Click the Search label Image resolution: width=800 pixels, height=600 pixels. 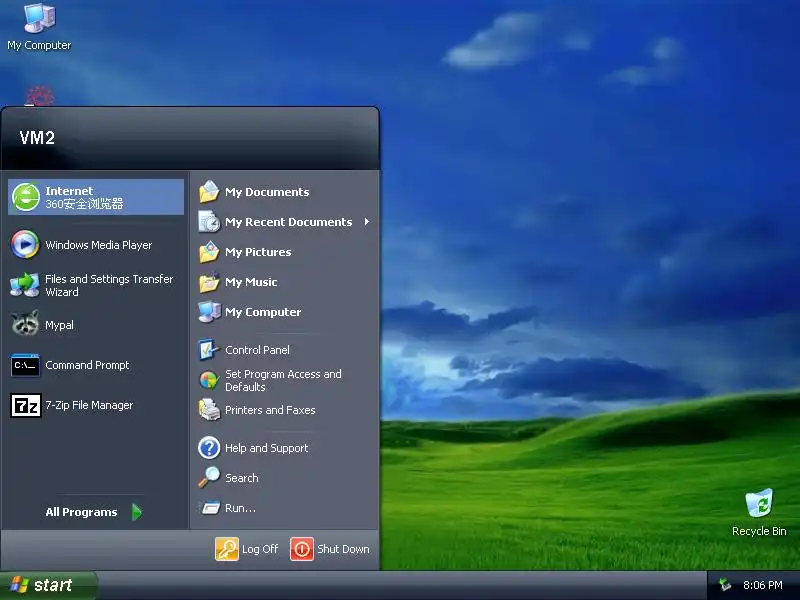tap(241, 478)
